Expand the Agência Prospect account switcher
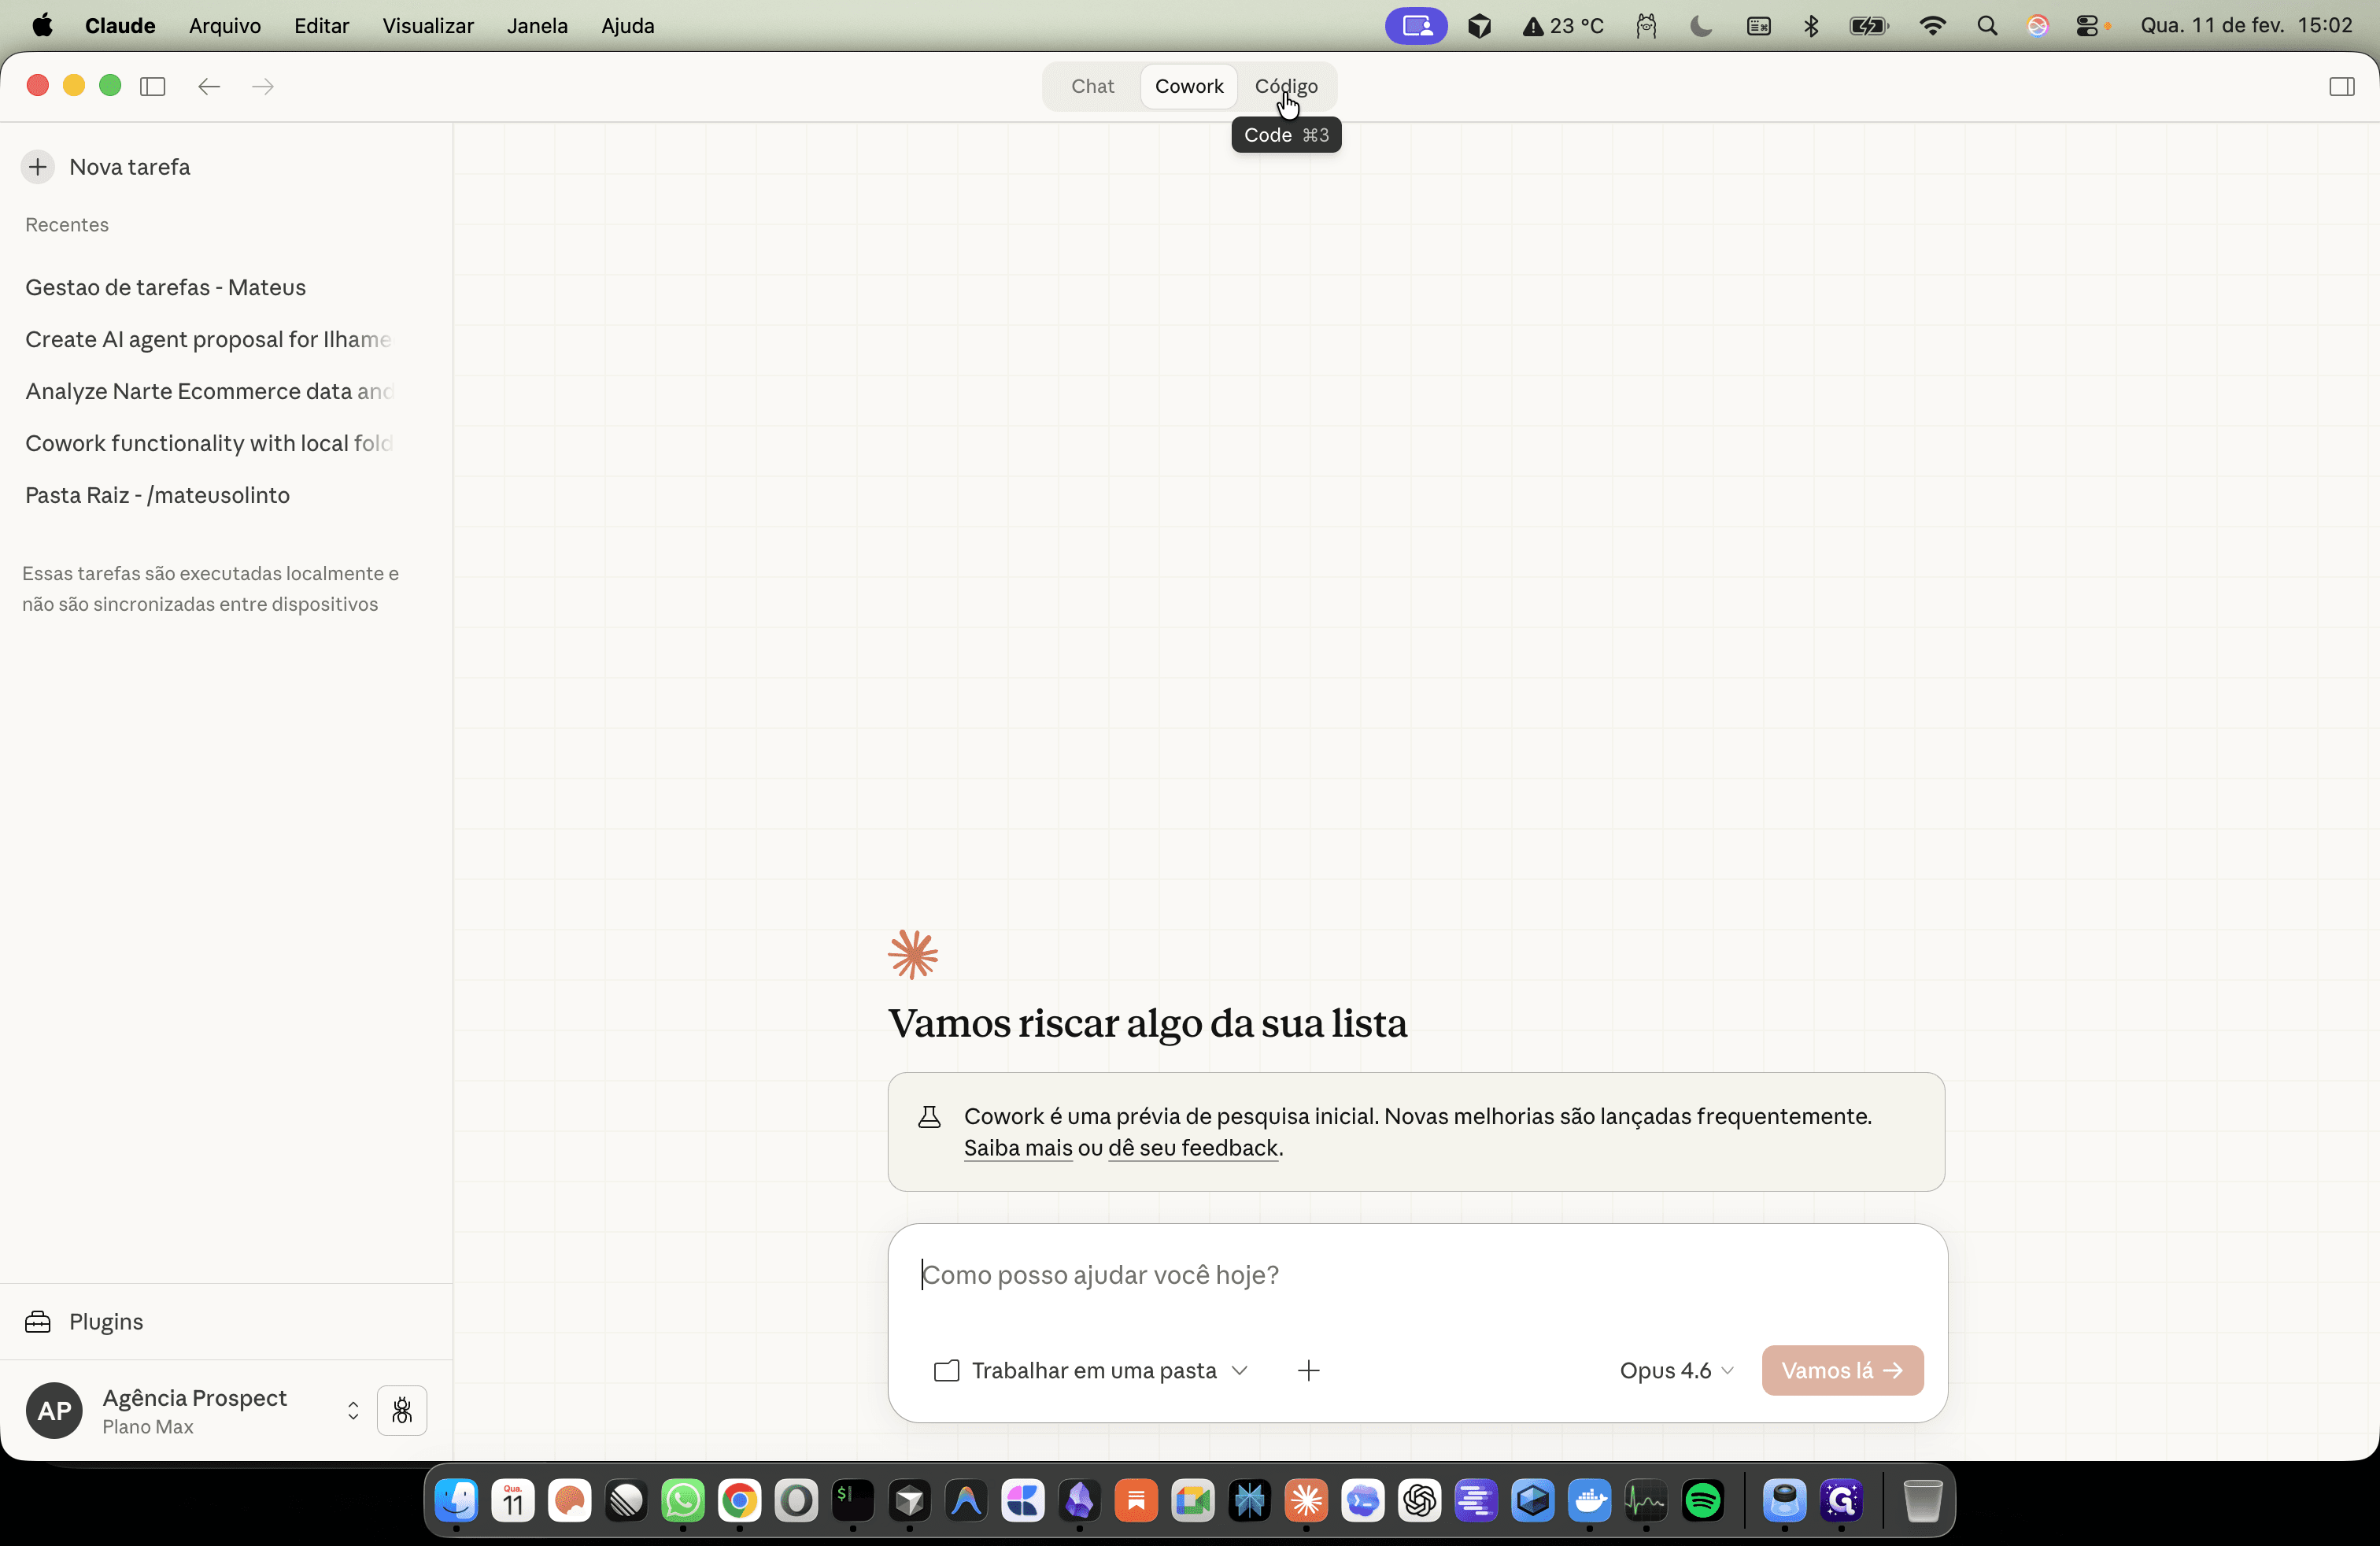The width and height of the screenshot is (2380, 1546). point(353,1410)
